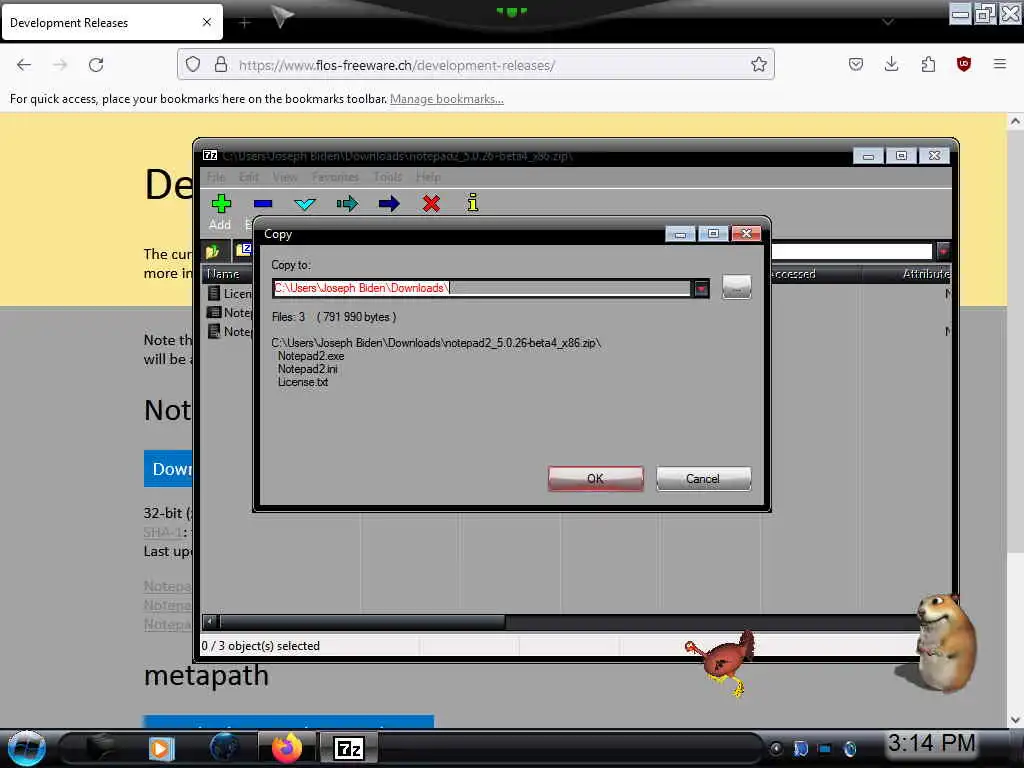Image resolution: width=1024 pixels, height=768 pixels.
Task: Click the 7z logo in 7-Zip title bar
Action: click(x=210, y=155)
